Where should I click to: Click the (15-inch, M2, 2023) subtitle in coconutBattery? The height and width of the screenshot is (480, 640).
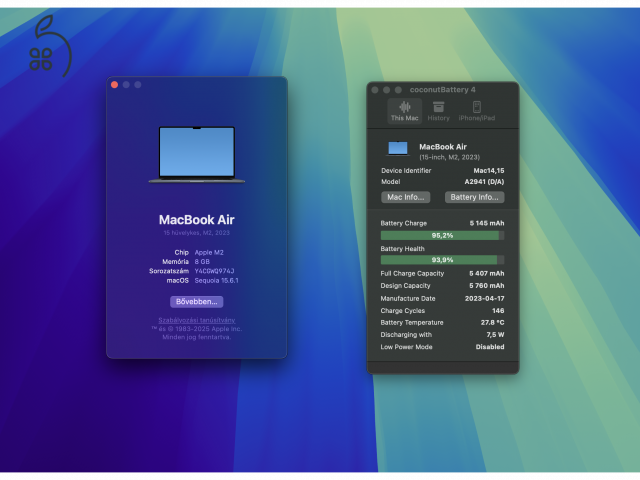click(x=449, y=157)
